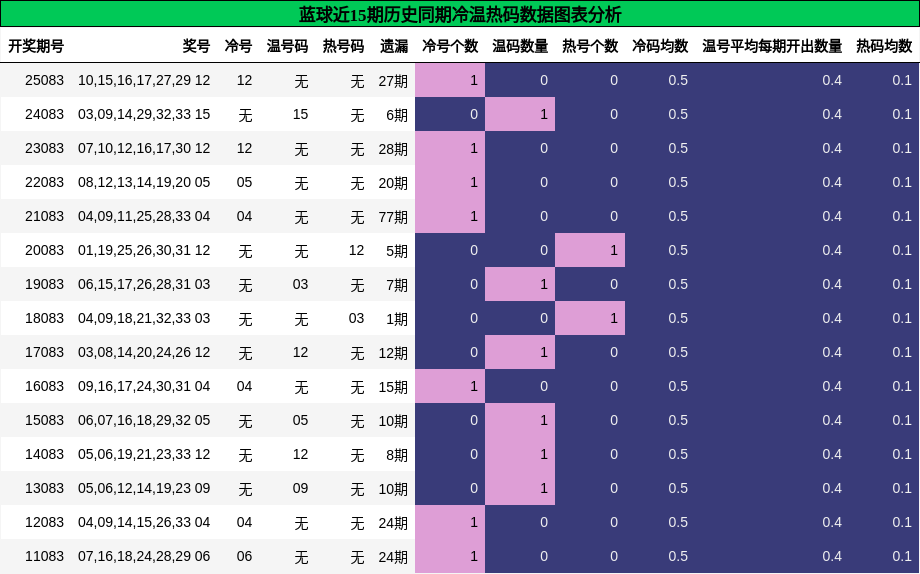Select numbers 07,16,18,24,28,29 06
920x574 pixels.
[x=144, y=557]
